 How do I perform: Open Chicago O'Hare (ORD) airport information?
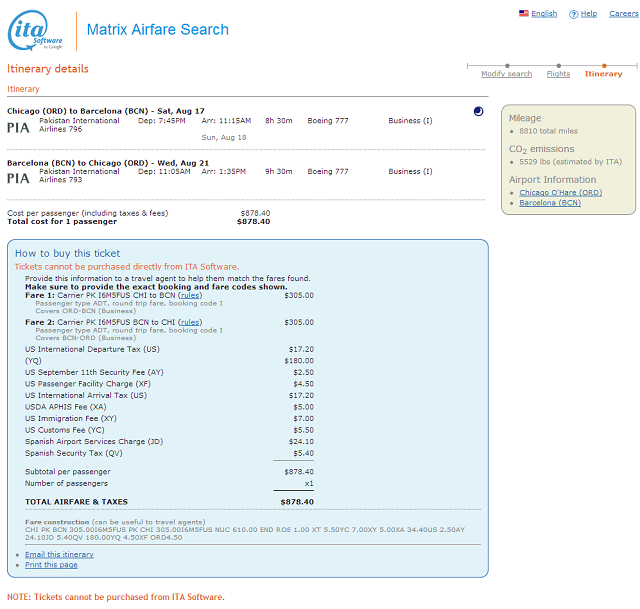(560, 192)
